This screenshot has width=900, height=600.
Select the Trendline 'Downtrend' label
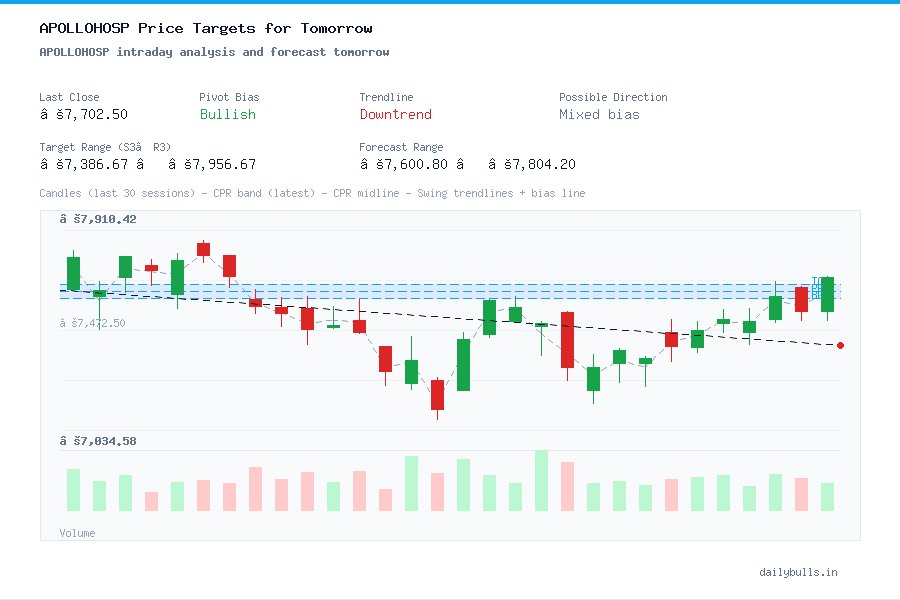[x=396, y=115]
